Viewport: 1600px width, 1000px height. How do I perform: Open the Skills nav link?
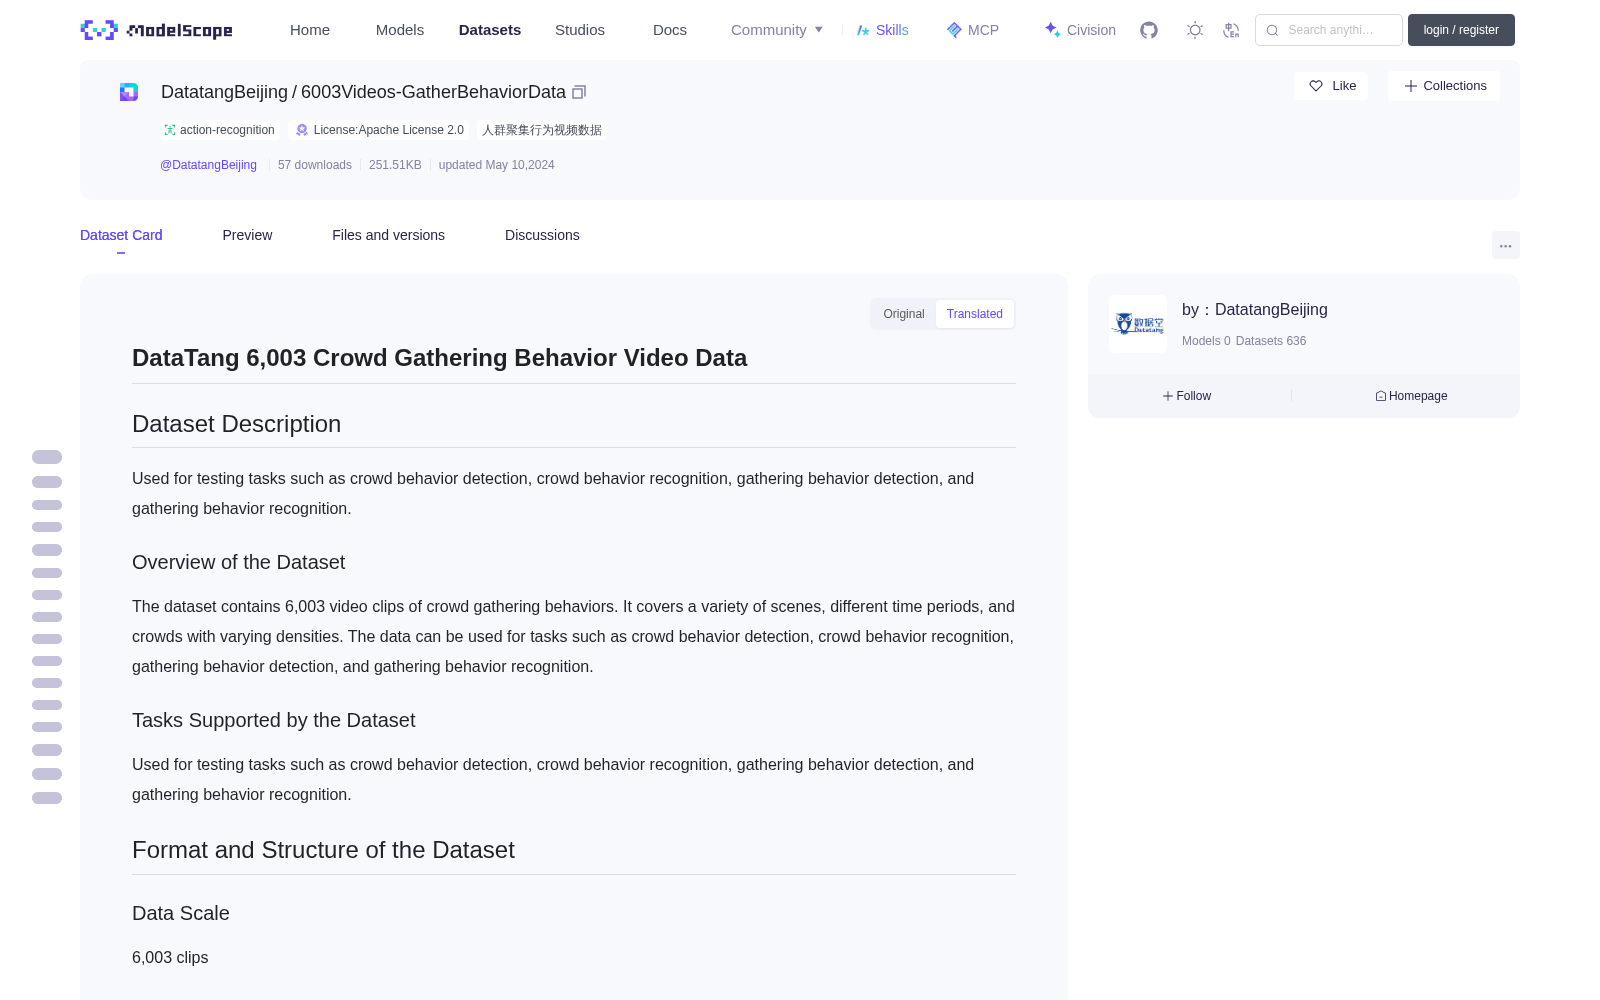point(883,30)
